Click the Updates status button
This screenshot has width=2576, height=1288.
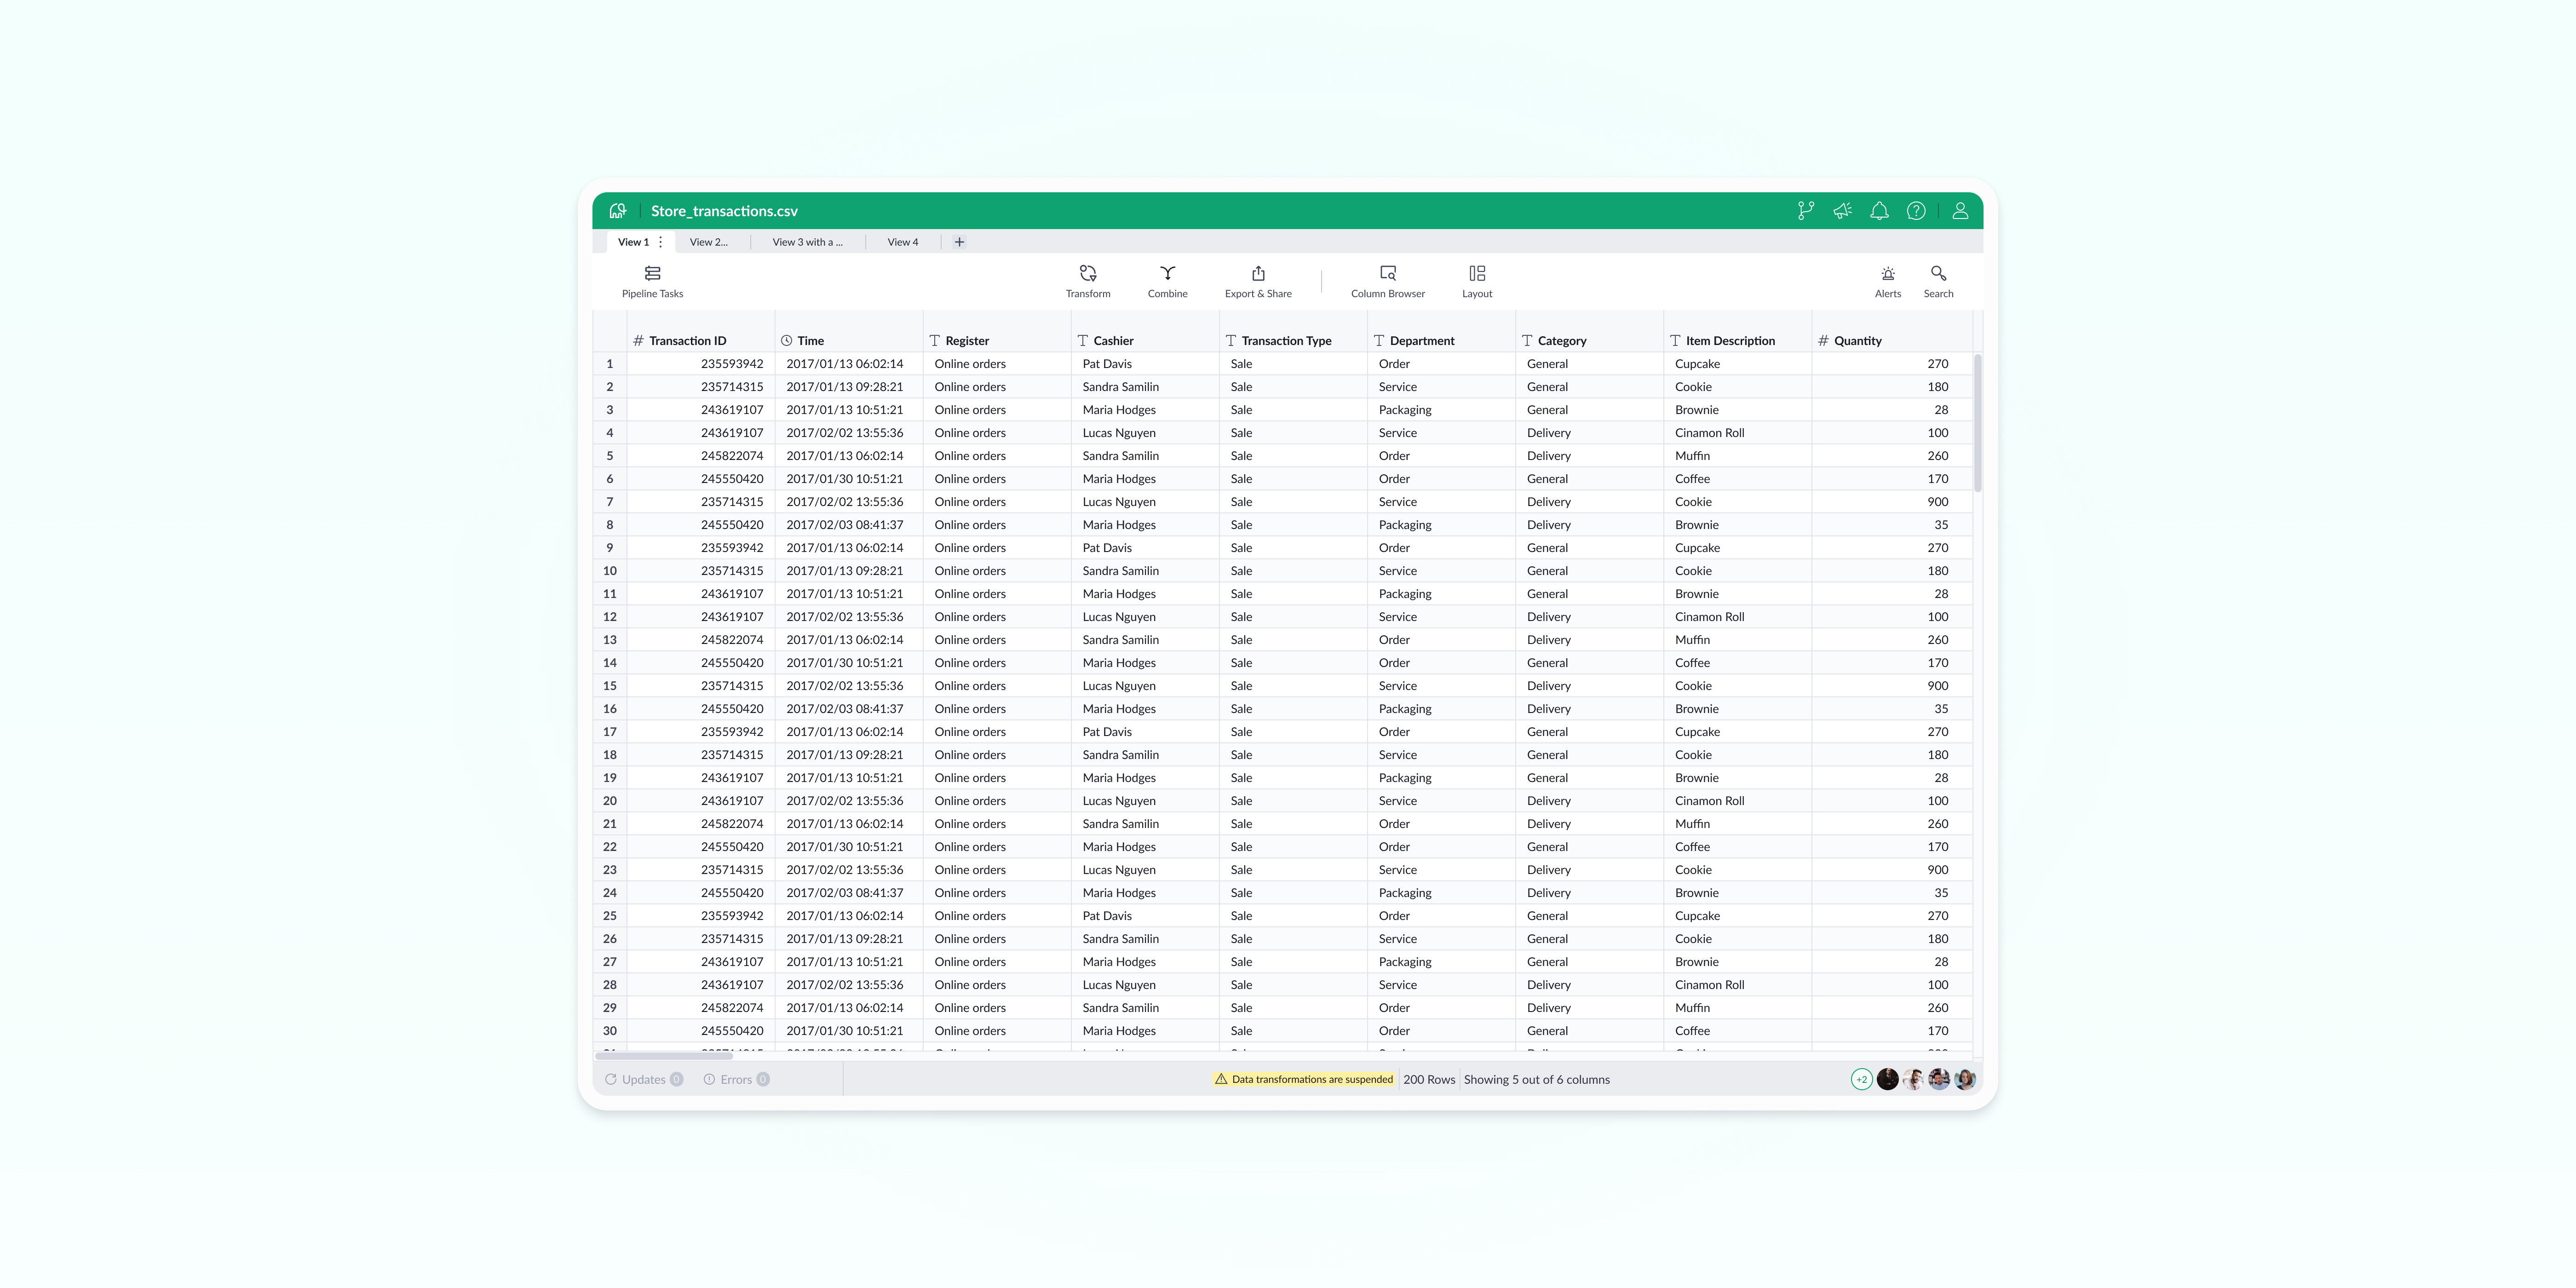pos(644,1080)
